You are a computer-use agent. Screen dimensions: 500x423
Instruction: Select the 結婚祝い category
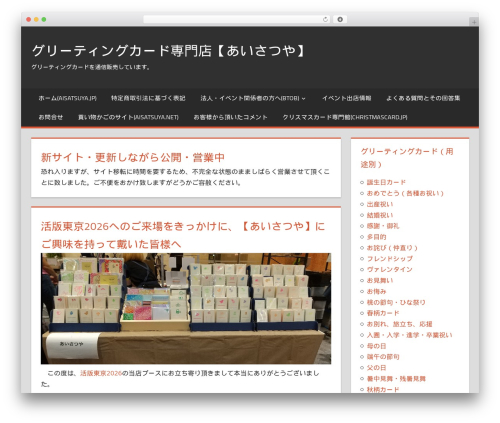click(x=380, y=215)
